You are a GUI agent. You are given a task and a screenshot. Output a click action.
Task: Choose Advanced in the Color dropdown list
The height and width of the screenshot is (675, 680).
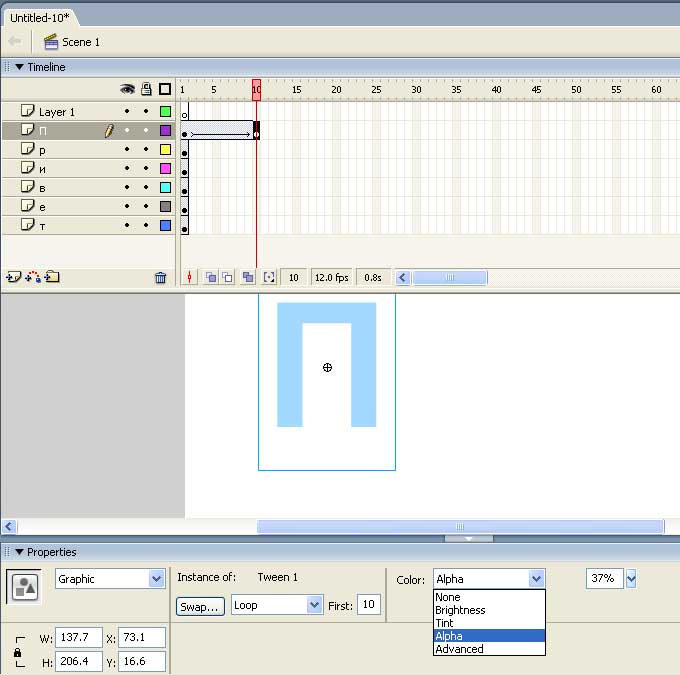coord(459,649)
